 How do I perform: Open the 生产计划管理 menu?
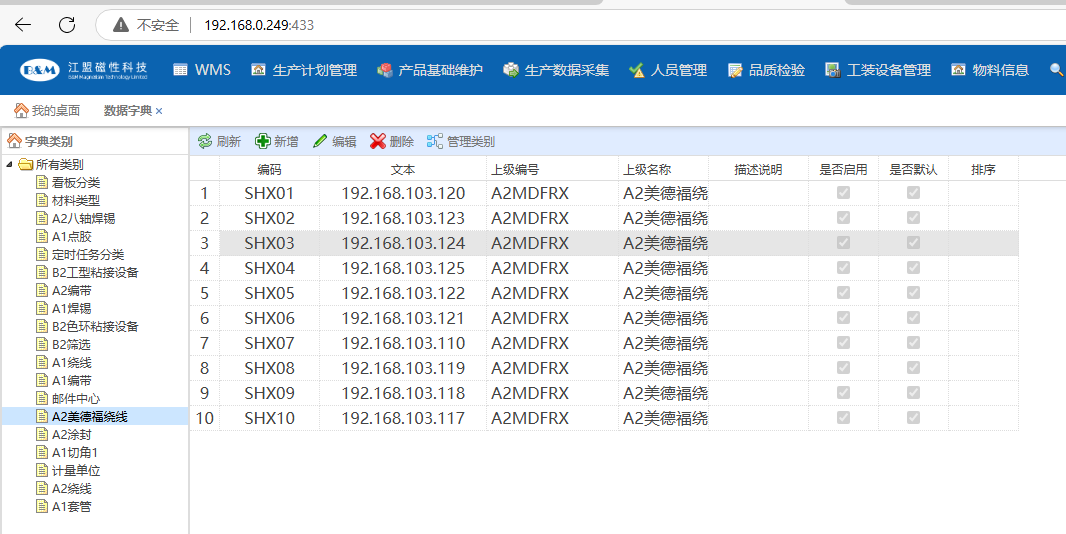click(303, 70)
